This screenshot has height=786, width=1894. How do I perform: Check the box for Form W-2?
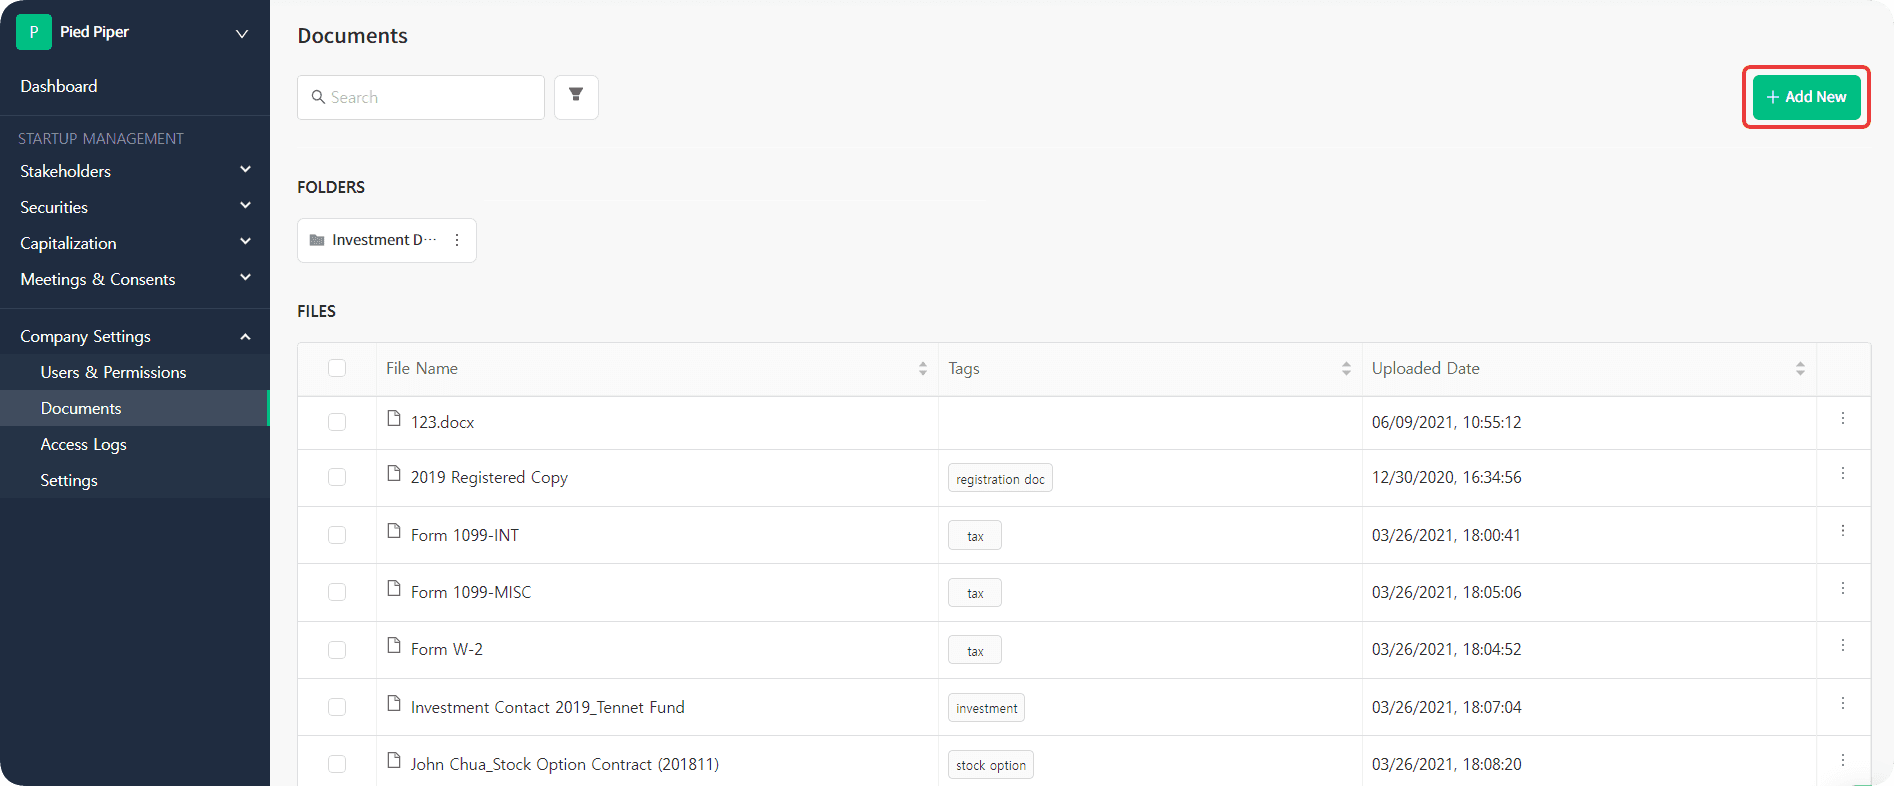337,650
